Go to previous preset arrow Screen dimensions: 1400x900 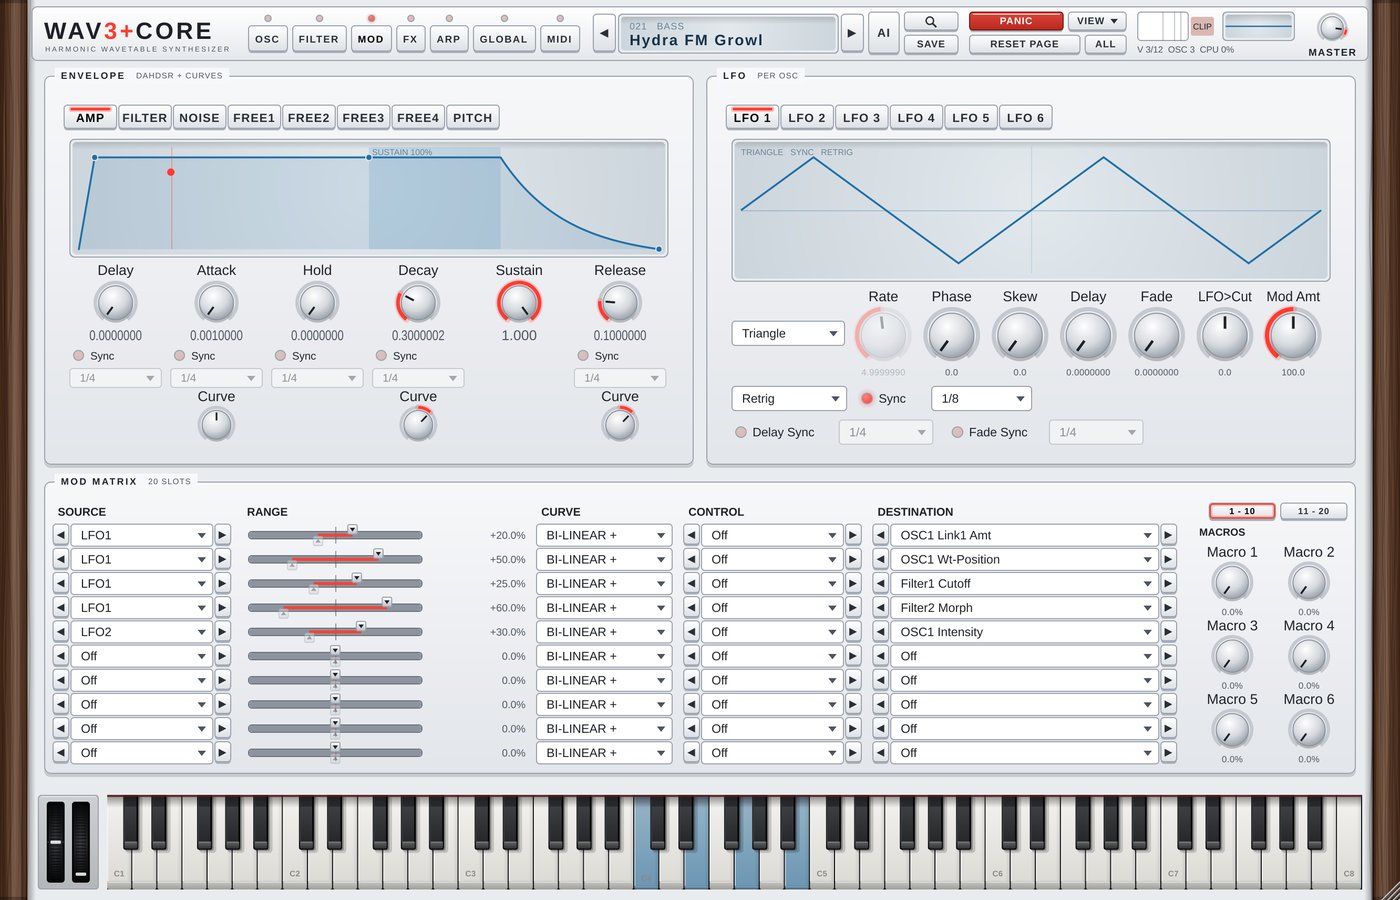(x=604, y=33)
